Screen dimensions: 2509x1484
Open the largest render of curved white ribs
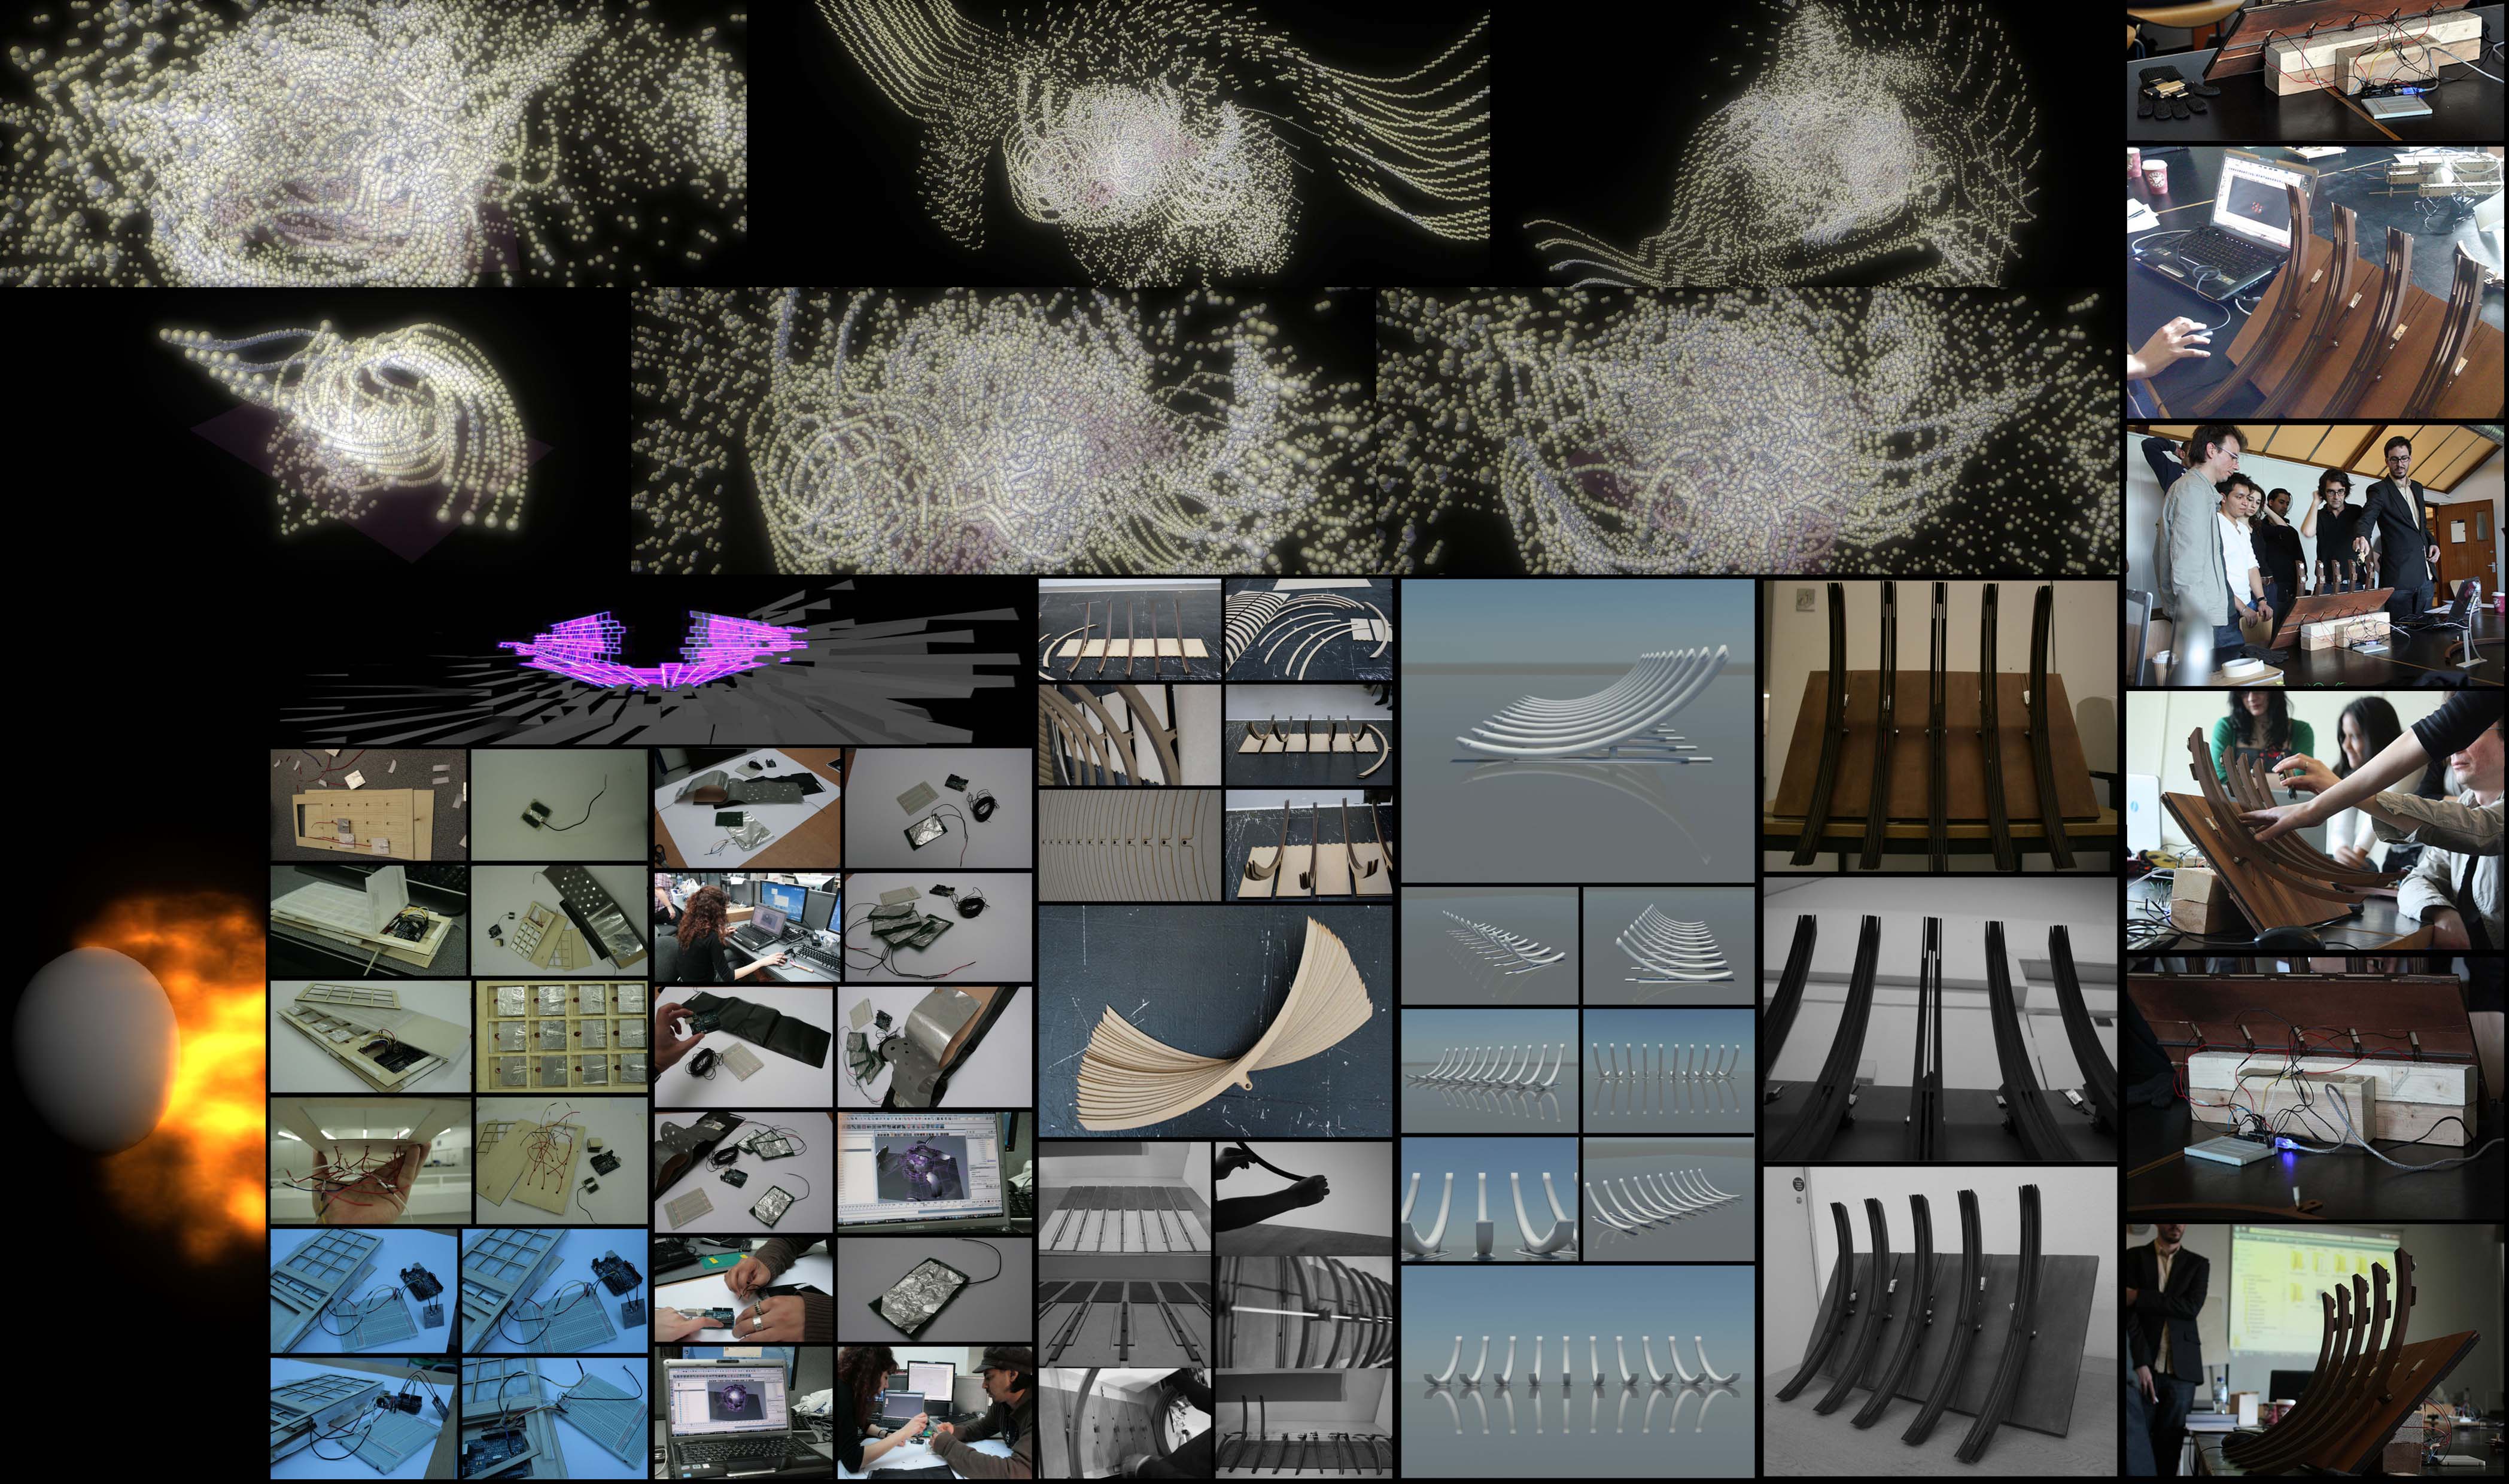[x=1577, y=730]
